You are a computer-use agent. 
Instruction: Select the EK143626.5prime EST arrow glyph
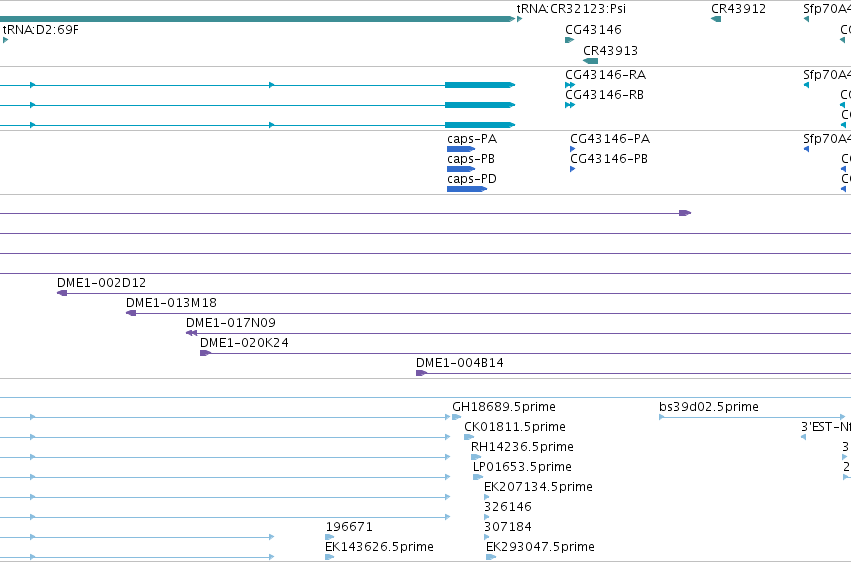[x=329, y=557]
